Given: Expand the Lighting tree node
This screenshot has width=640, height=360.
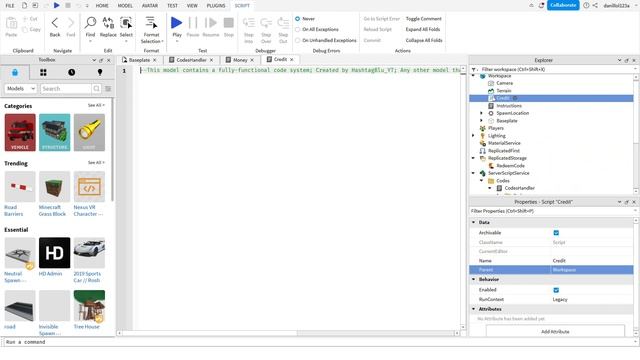Looking at the screenshot, I should coord(473,136).
